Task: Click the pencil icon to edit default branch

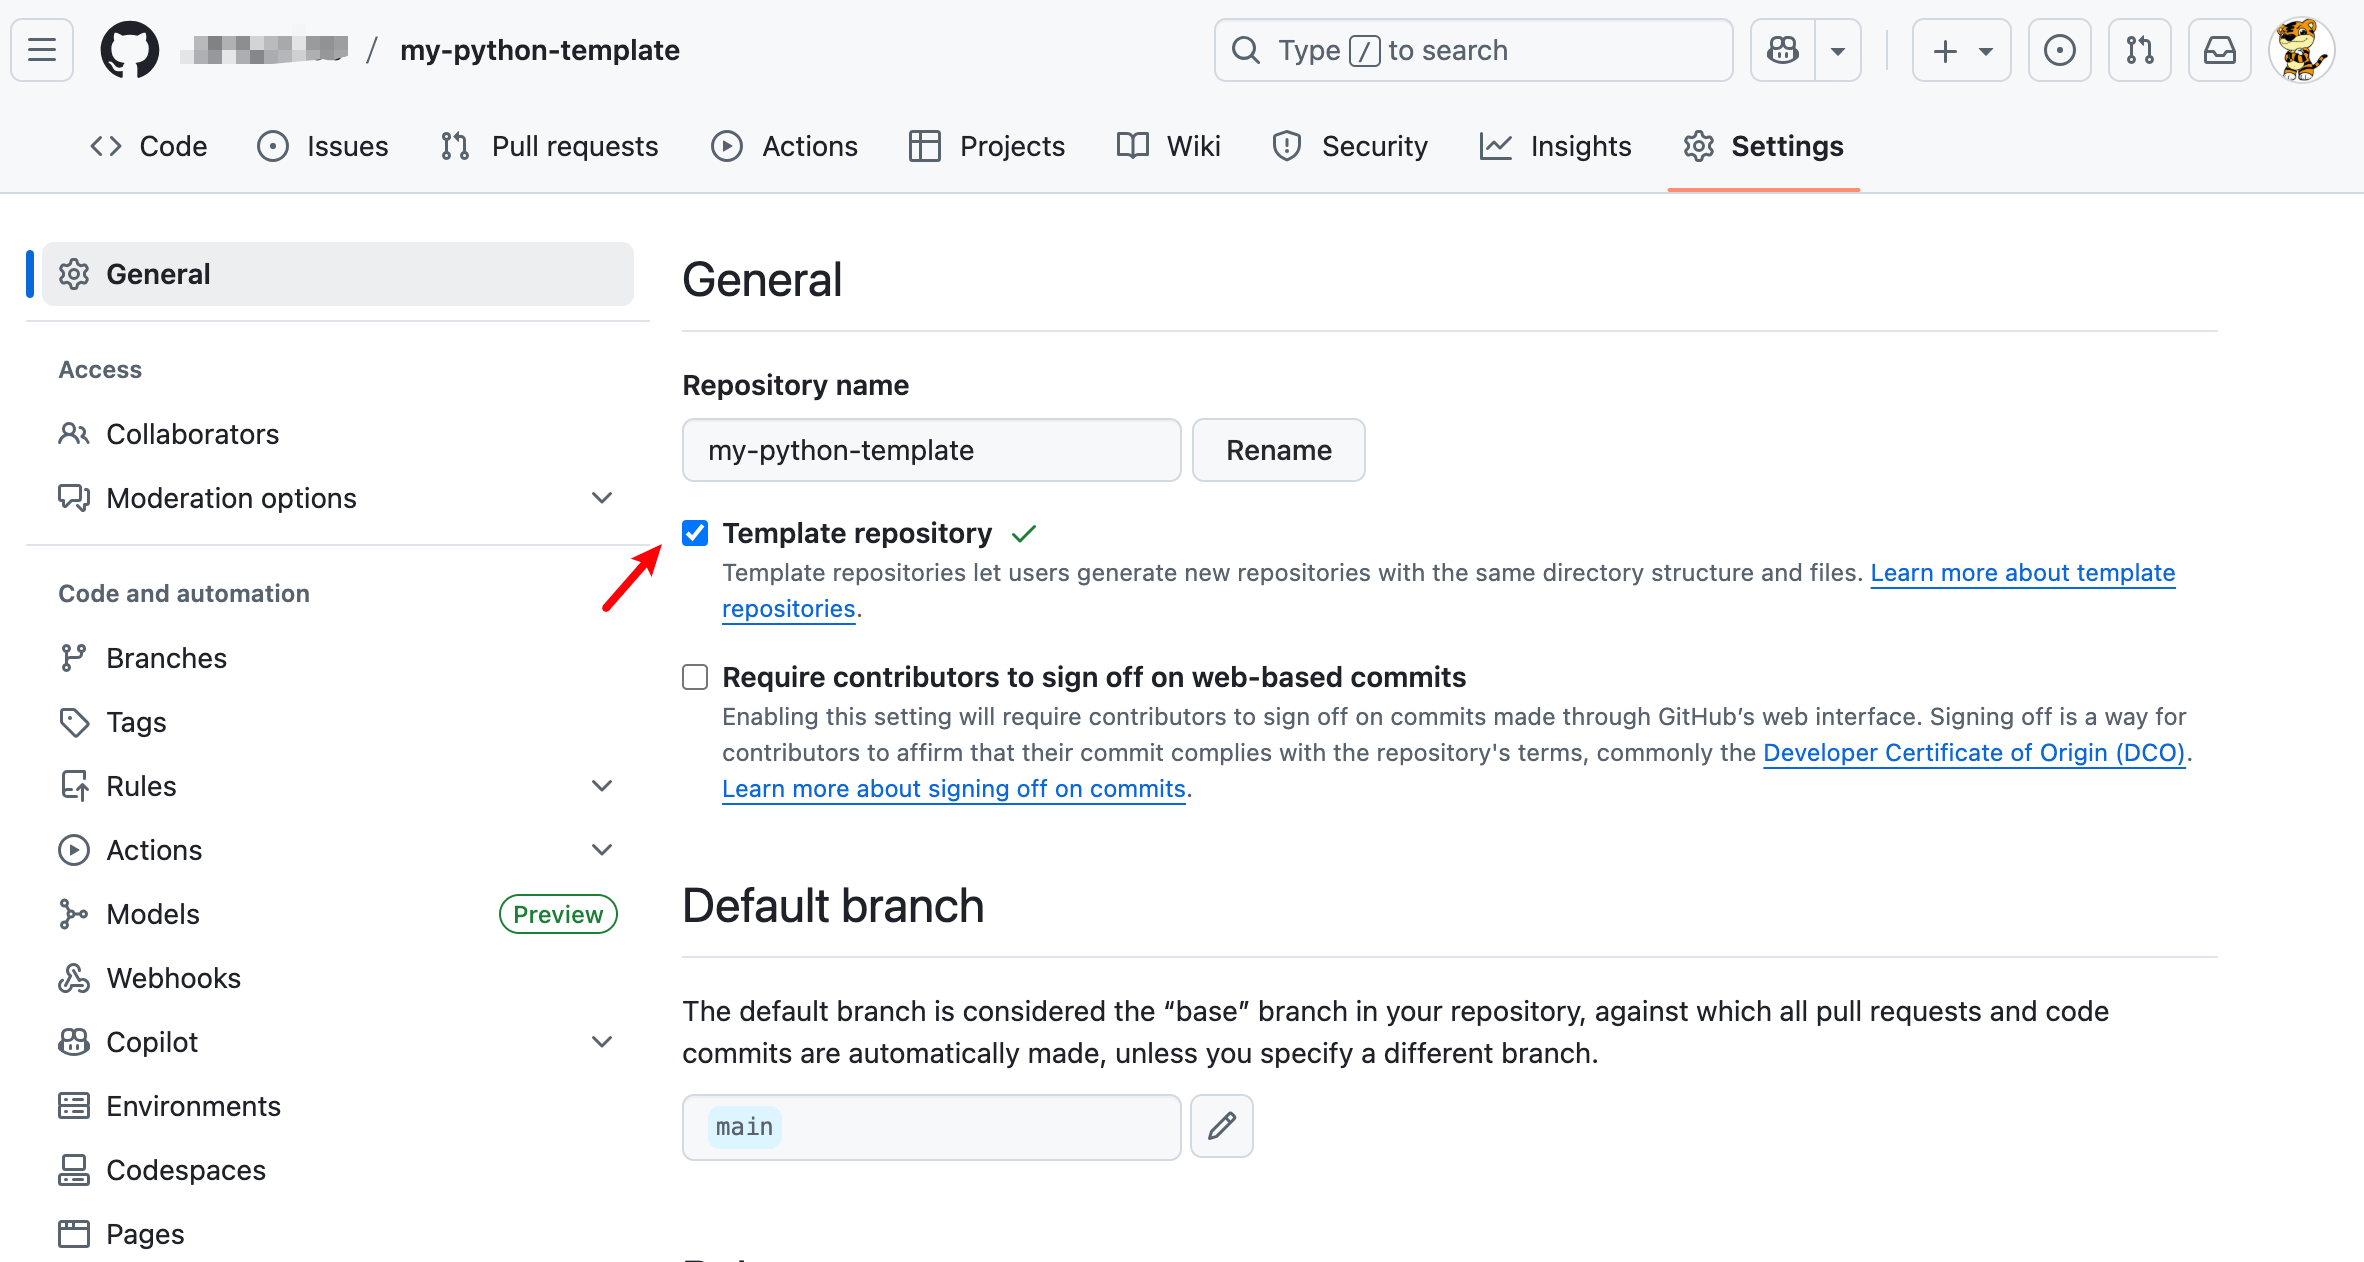Action: [1221, 1126]
